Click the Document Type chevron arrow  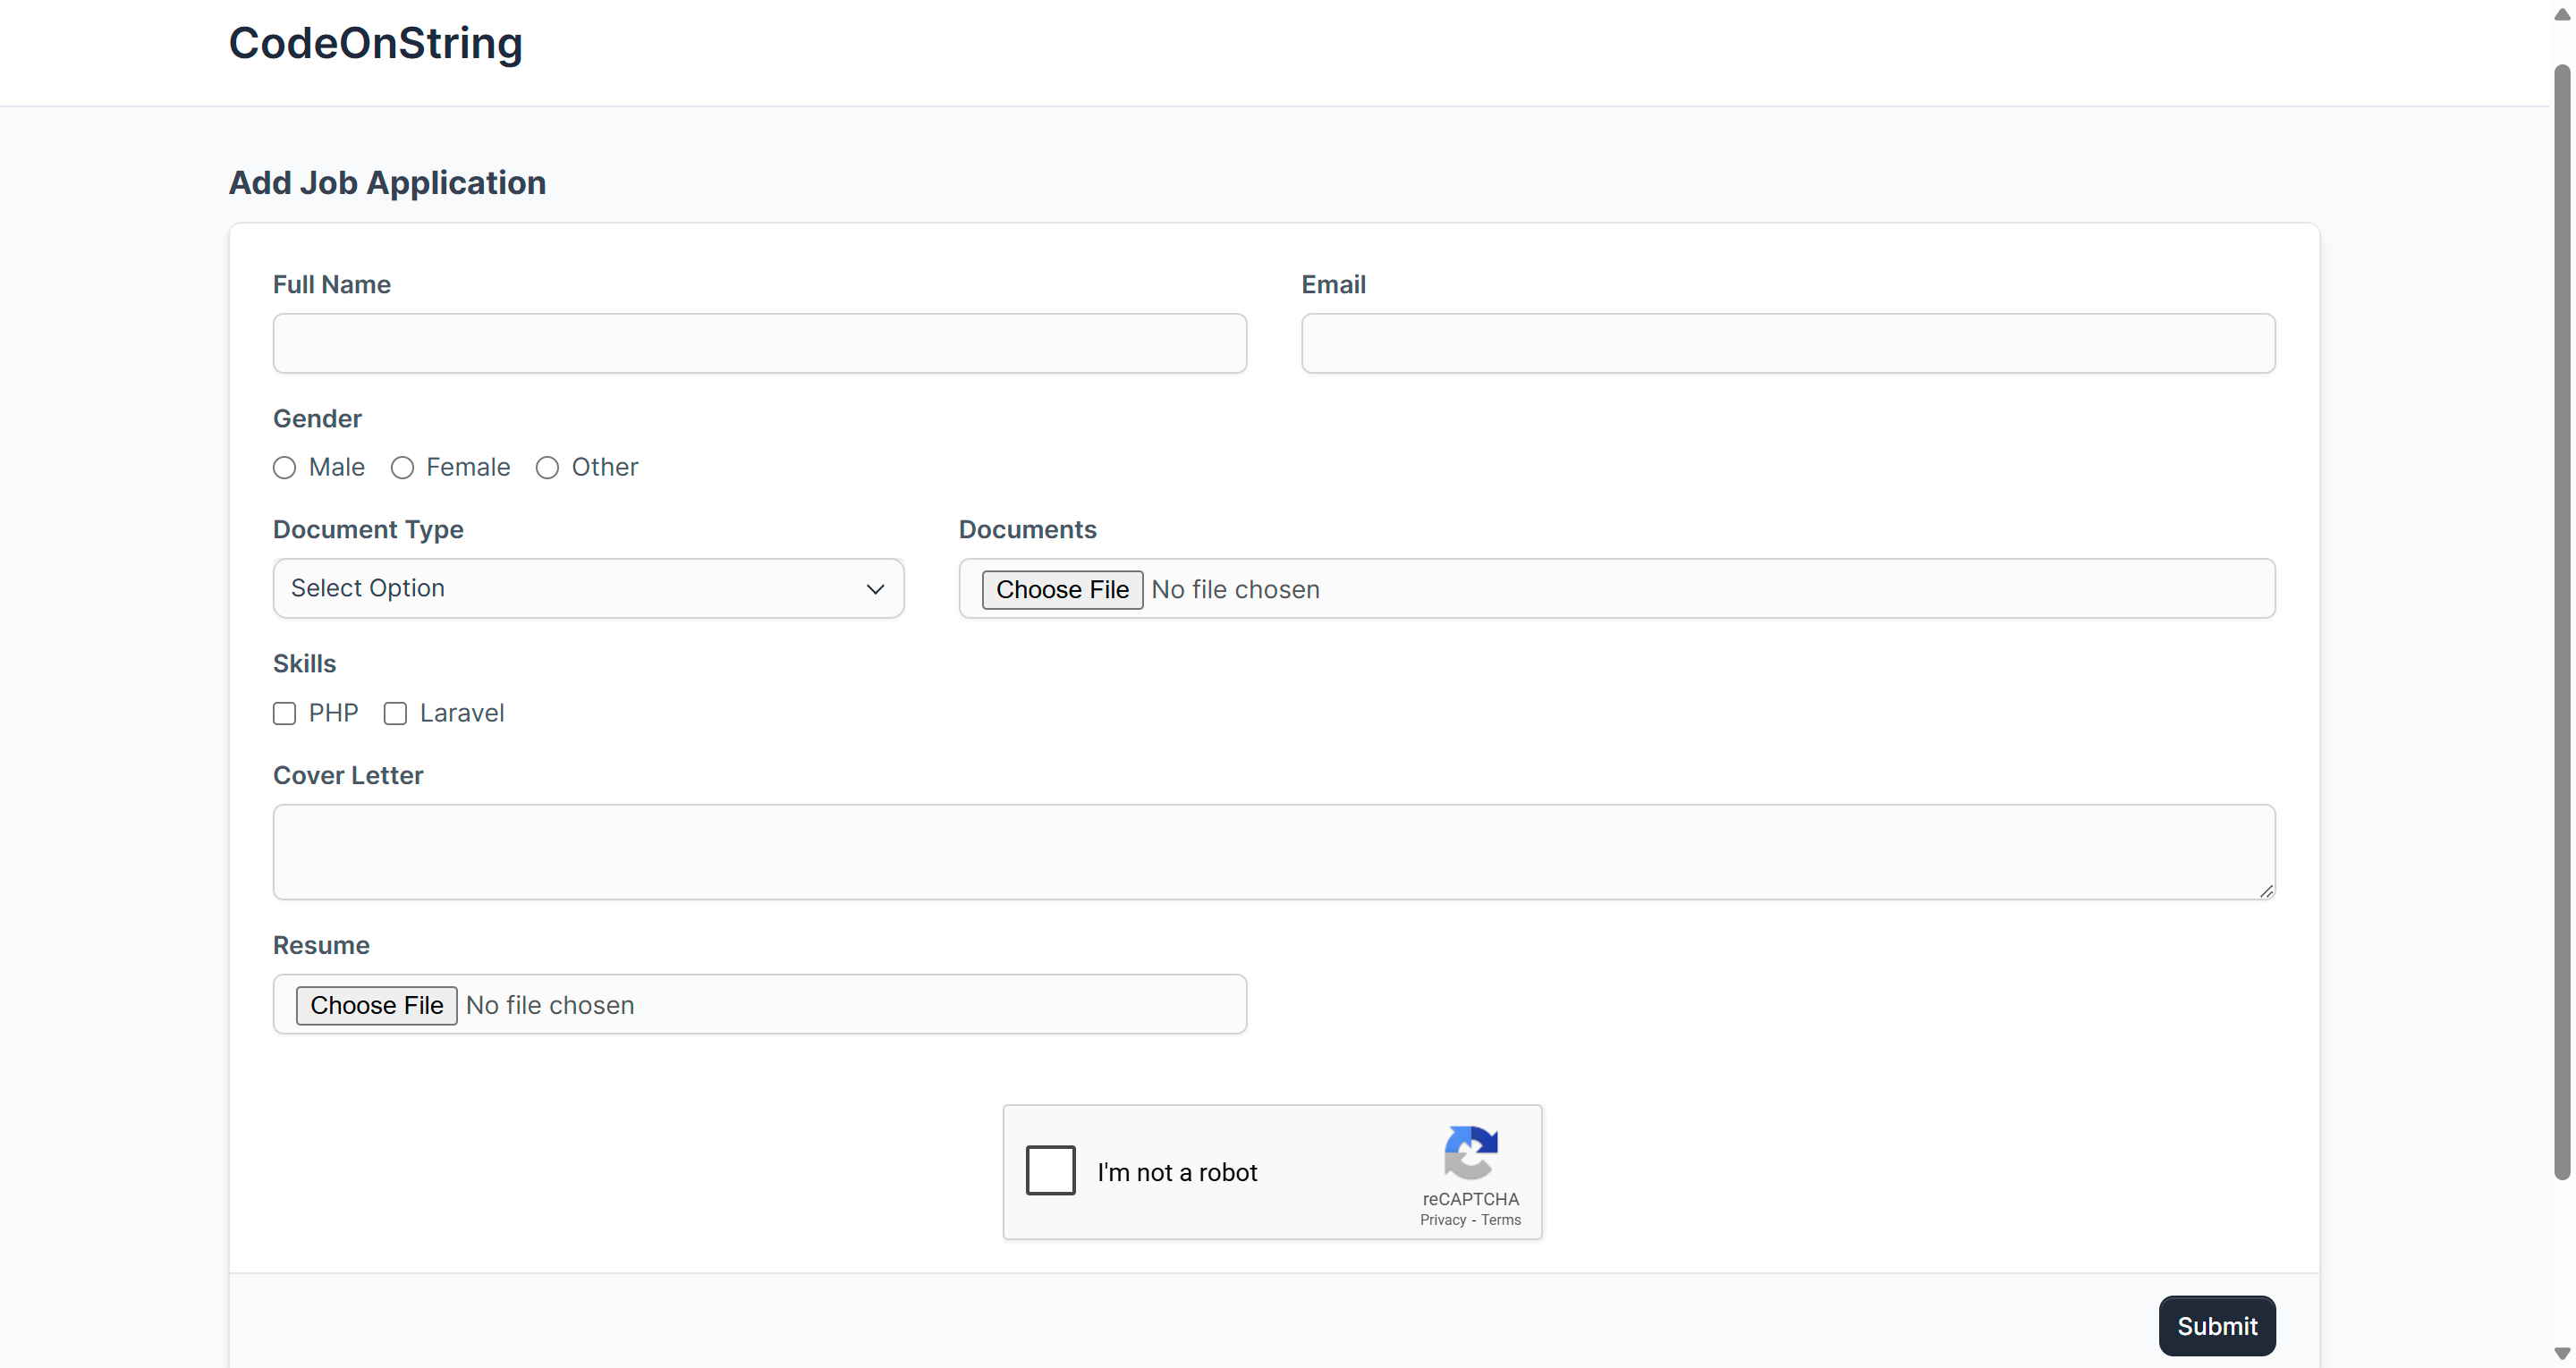[x=875, y=589]
